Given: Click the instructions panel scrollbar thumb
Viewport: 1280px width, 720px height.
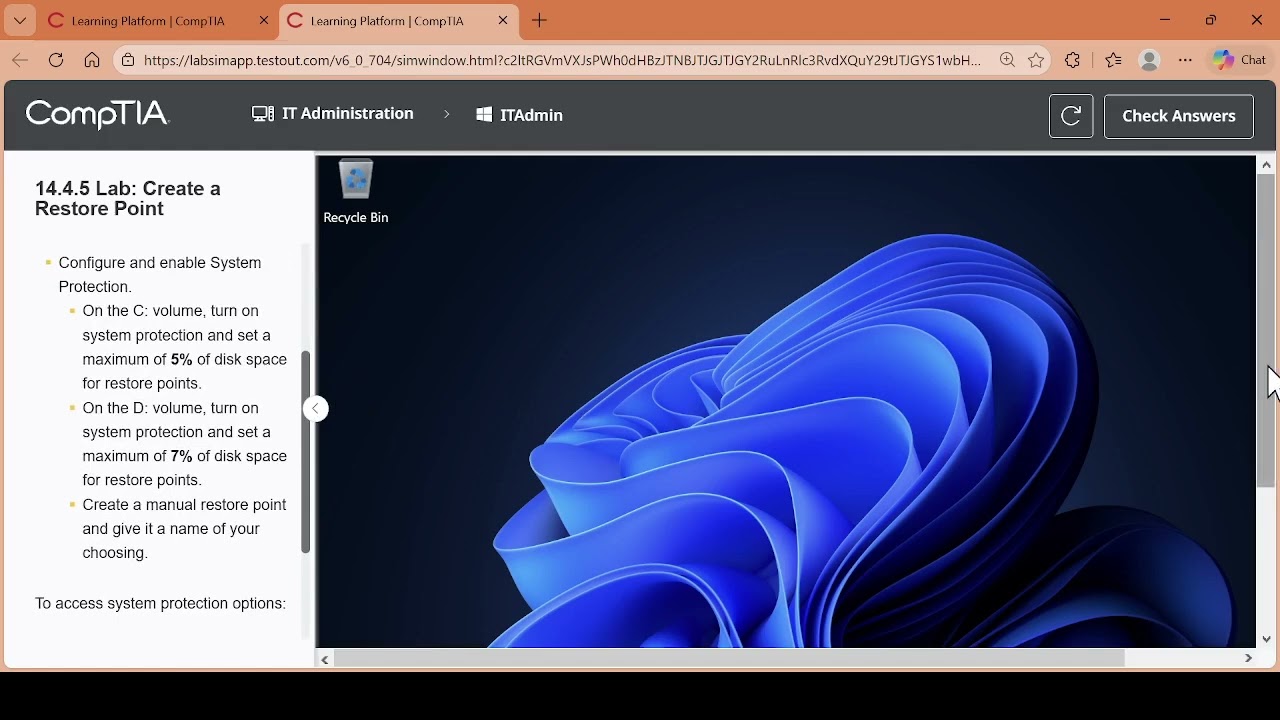Looking at the screenshot, I should point(306,451).
